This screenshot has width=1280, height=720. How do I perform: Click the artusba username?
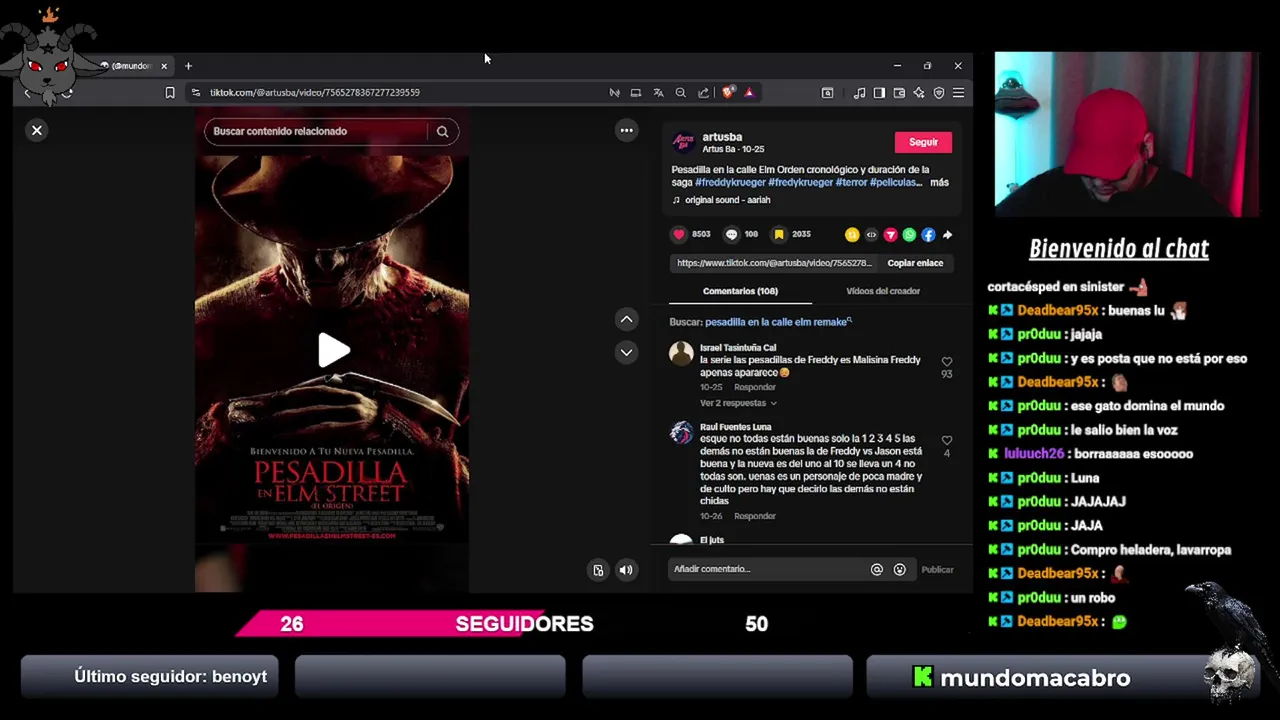(x=722, y=137)
